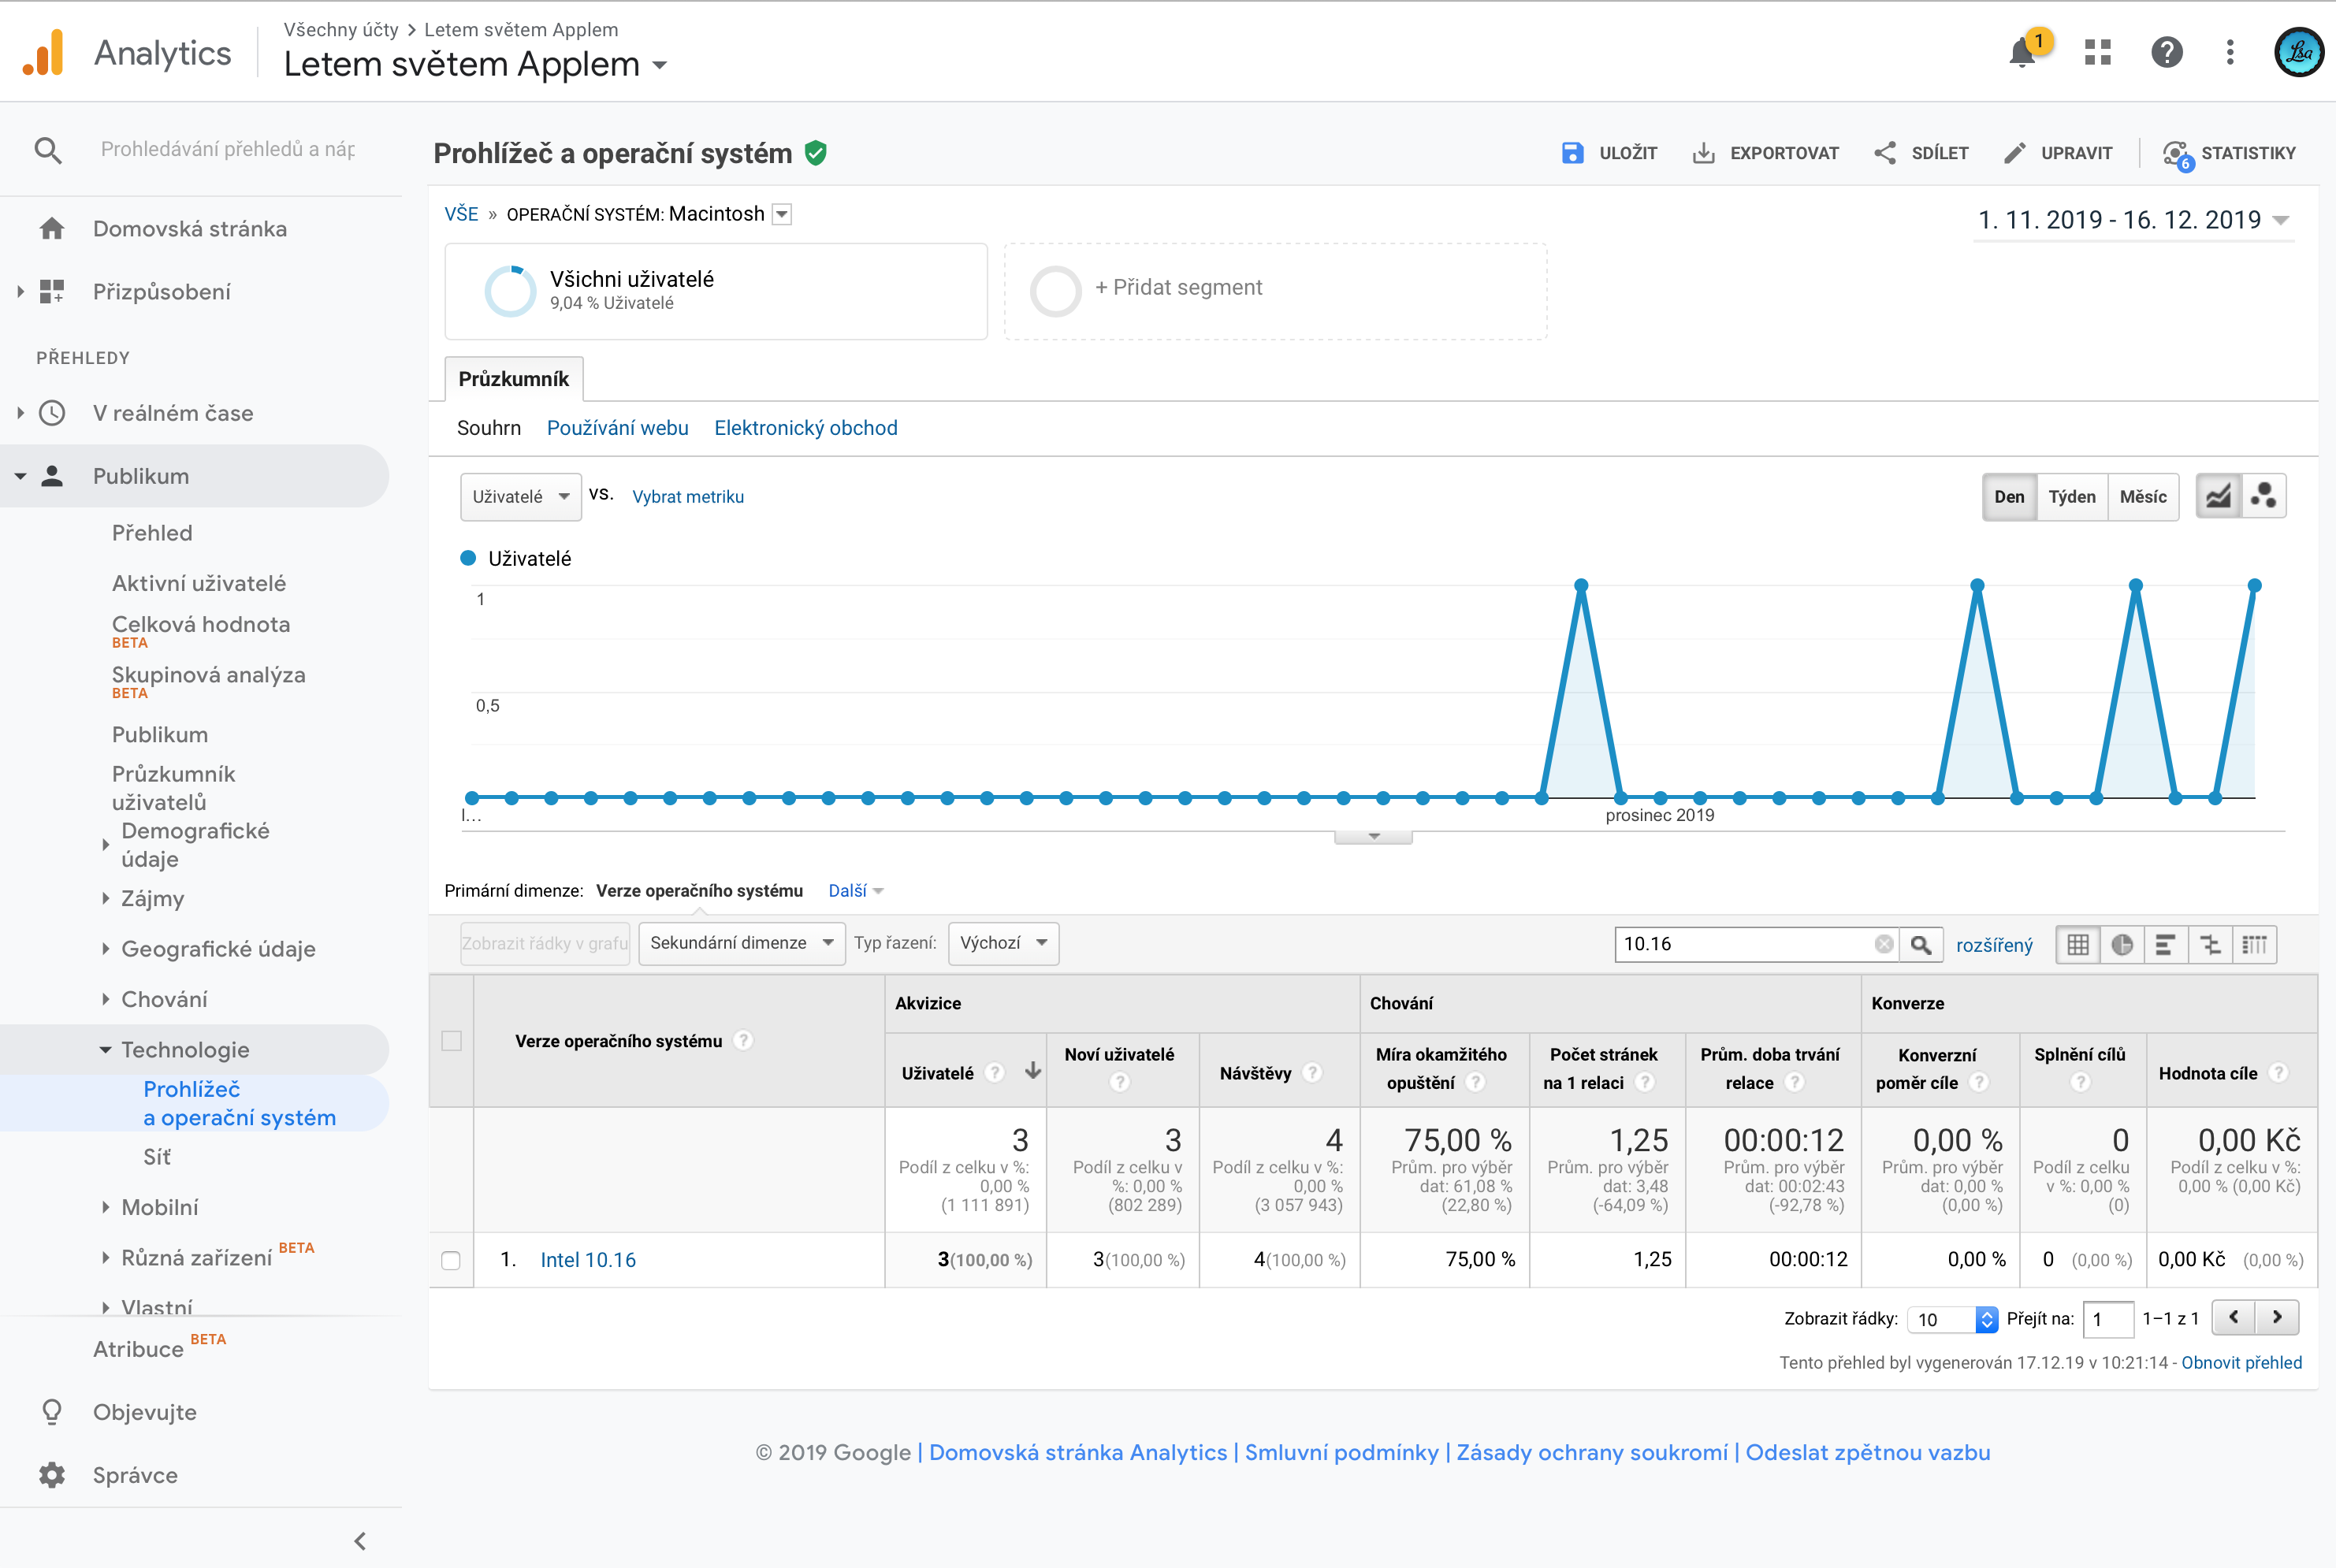Viewport: 2336px width, 1568px height.
Task: Select the motion chart icon
Action: click(x=2264, y=496)
